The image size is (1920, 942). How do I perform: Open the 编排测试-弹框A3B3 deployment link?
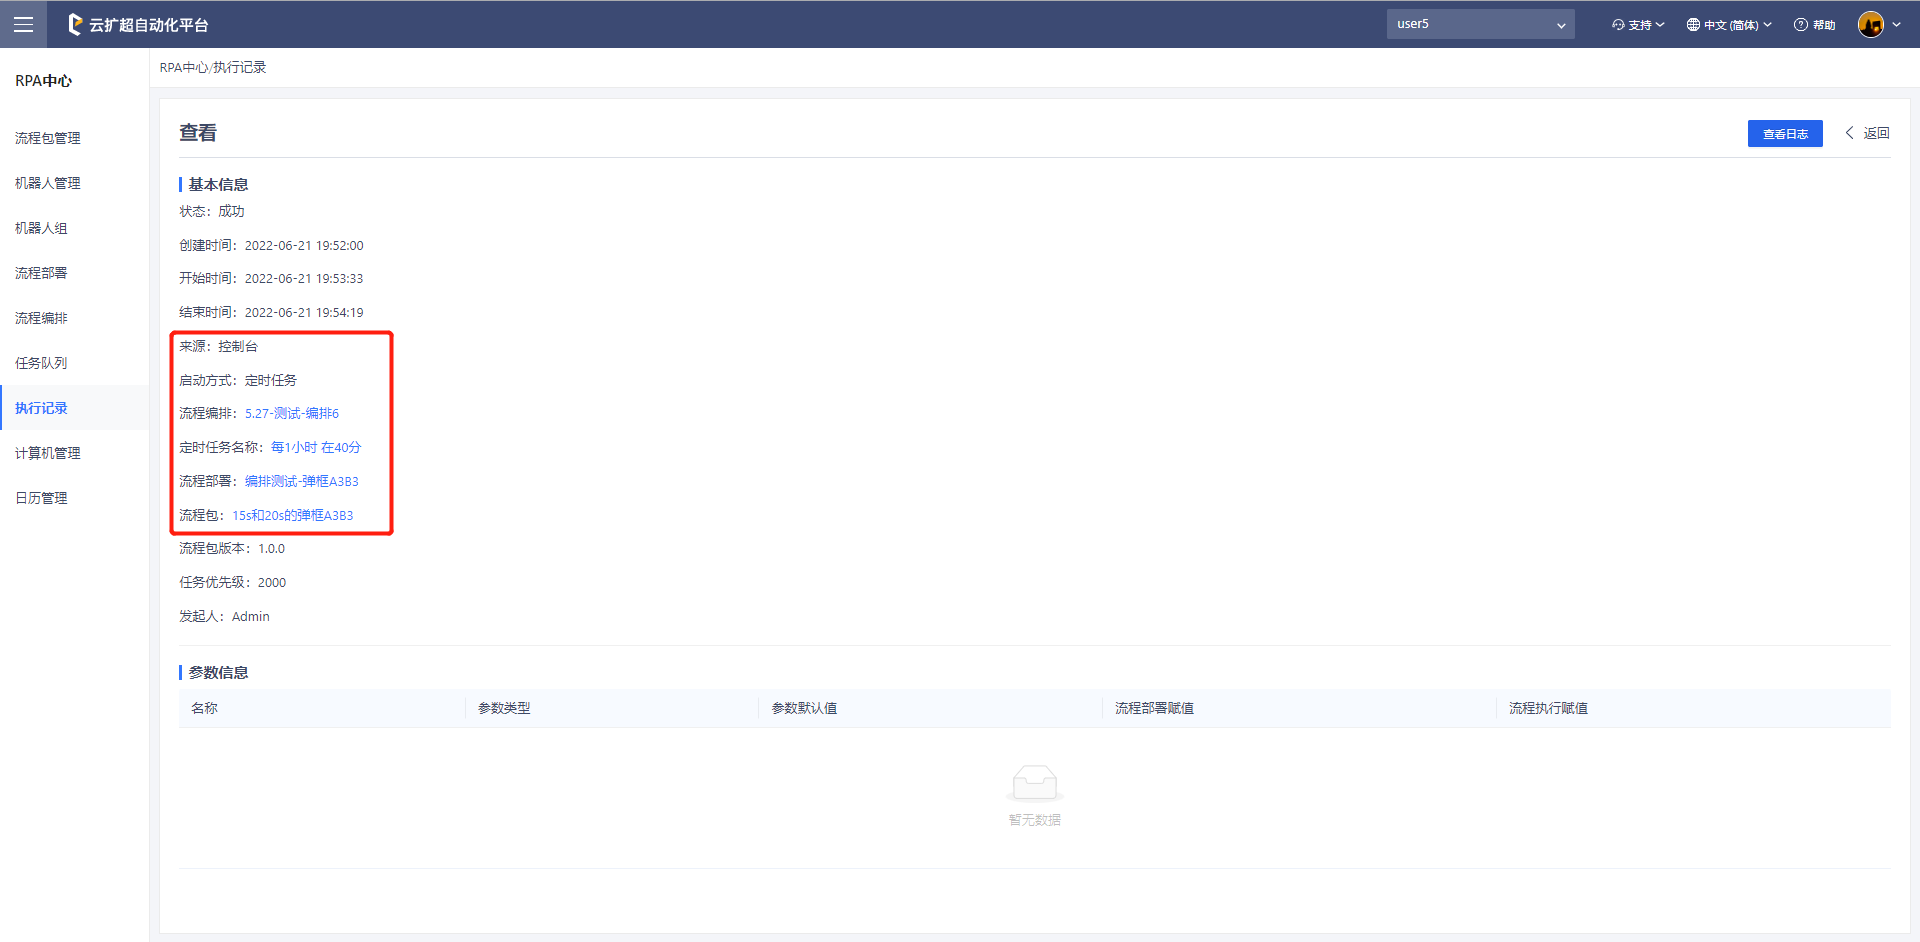(x=302, y=481)
